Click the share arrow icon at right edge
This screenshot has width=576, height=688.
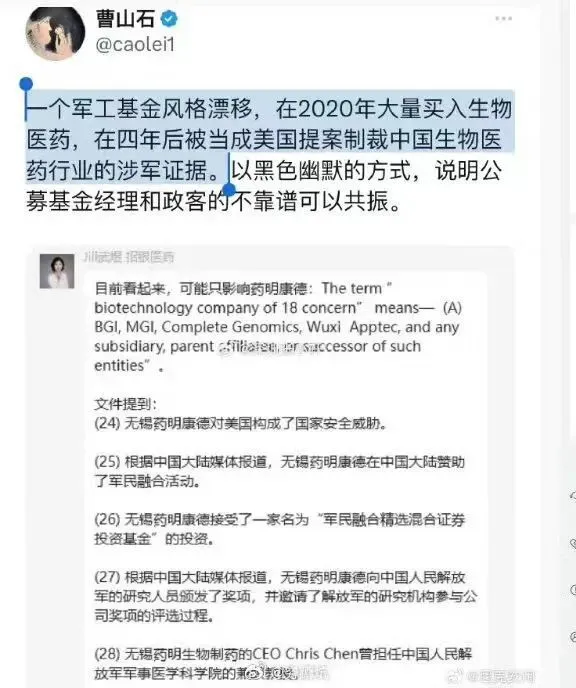tap(572, 496)
